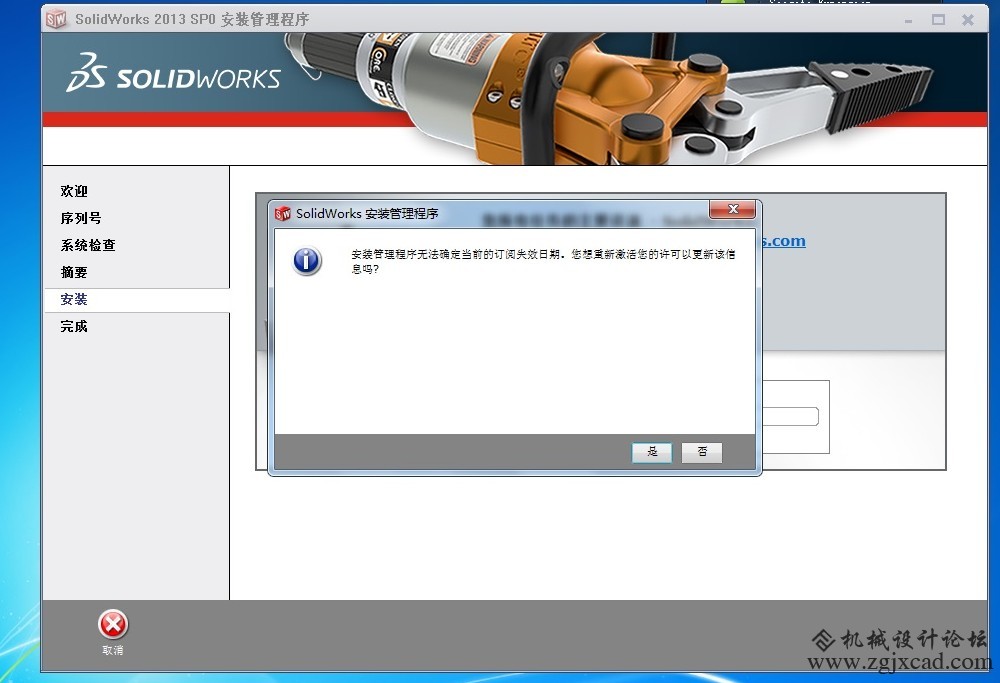Click the blue information icon in dialog
The height and width of the screenshot is (683, 1000).
307,261
